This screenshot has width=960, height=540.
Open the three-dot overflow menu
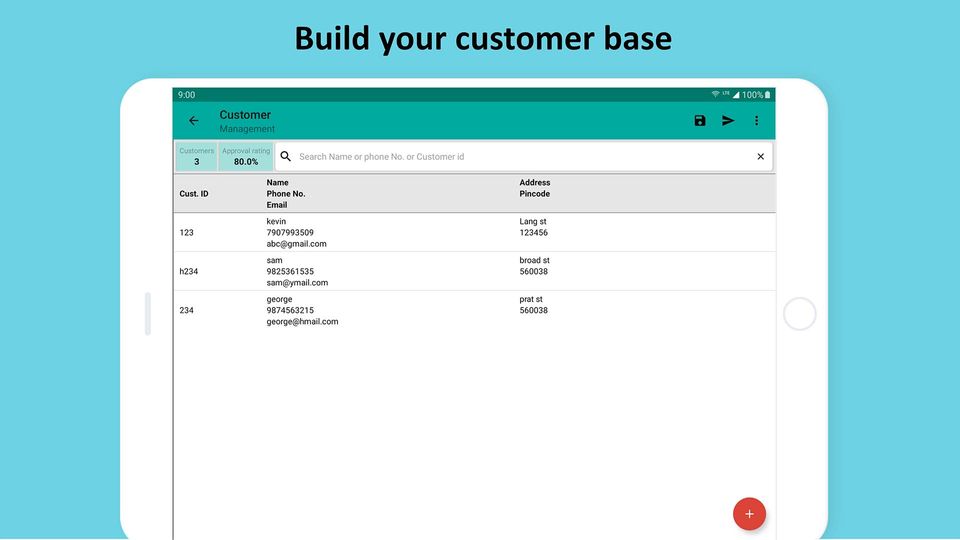coord(757,121)
